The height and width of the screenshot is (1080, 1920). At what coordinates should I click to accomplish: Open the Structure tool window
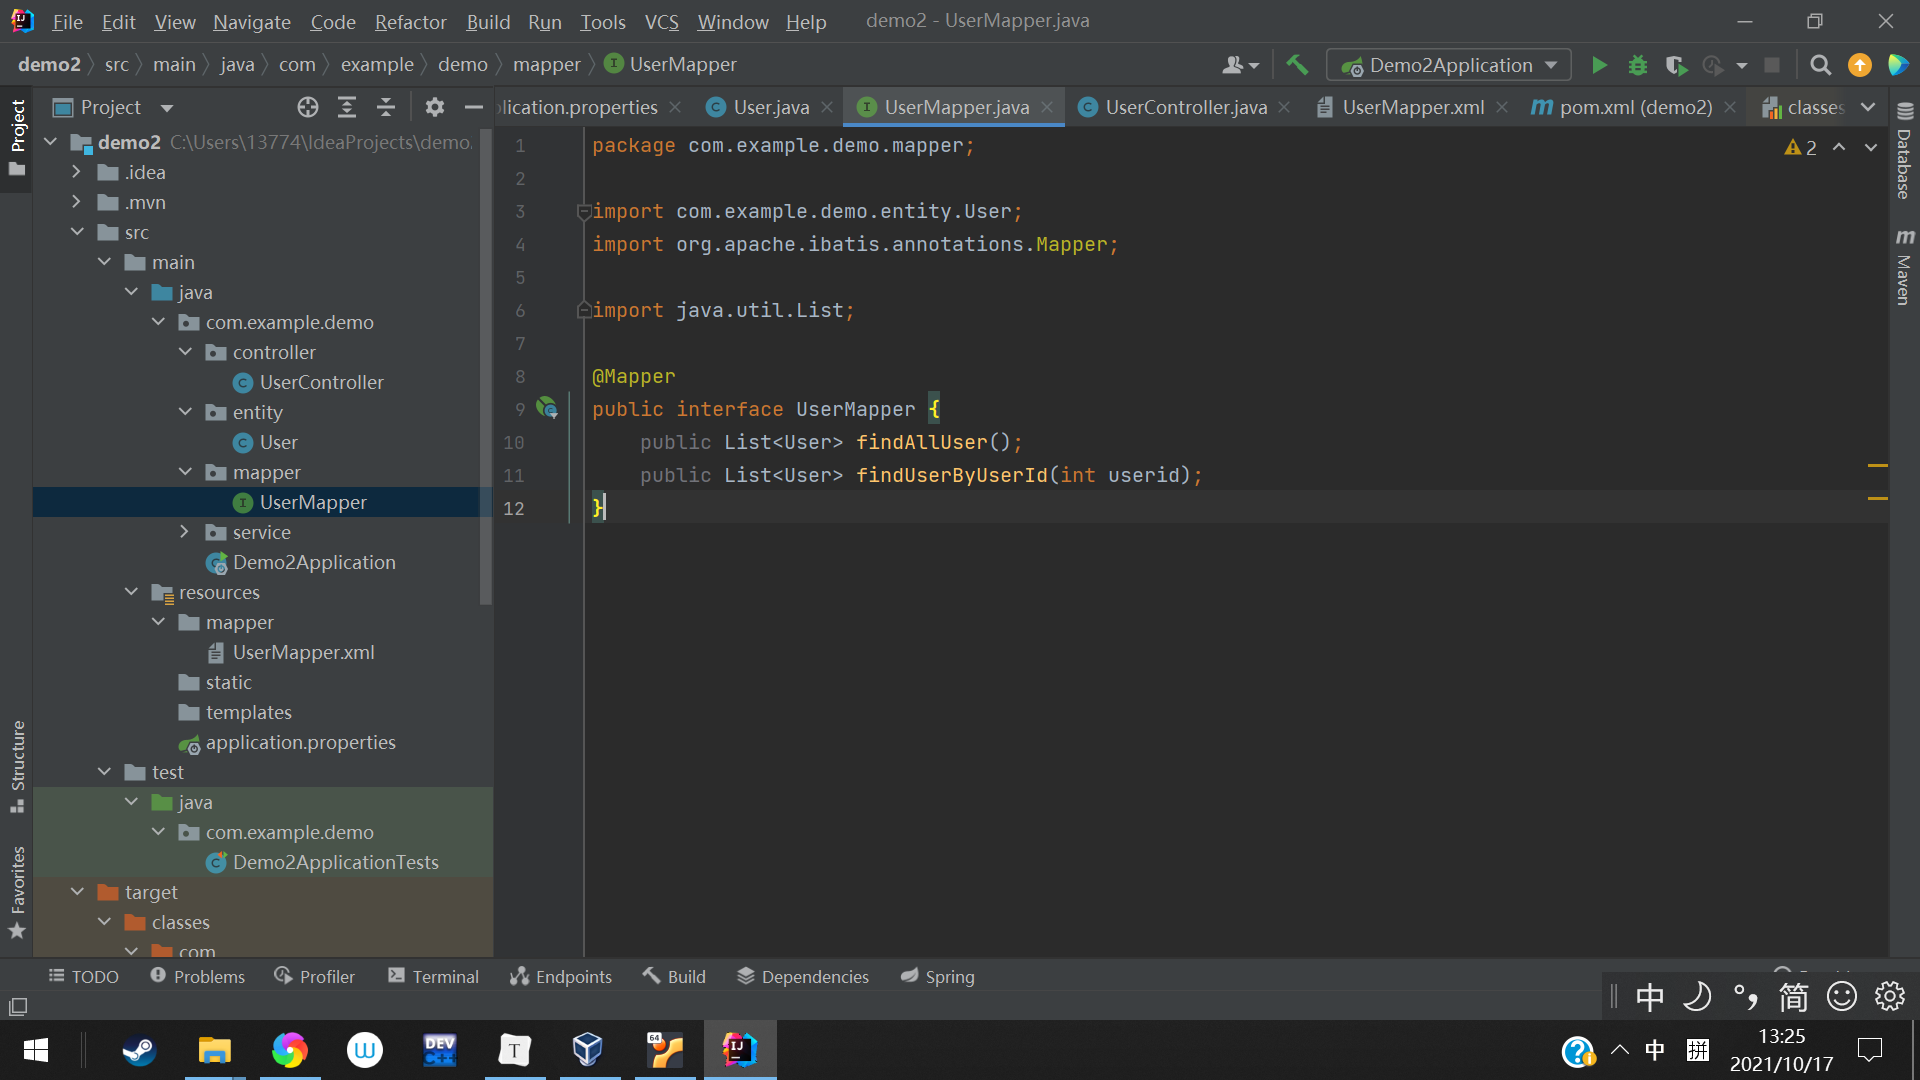point(17,766)
